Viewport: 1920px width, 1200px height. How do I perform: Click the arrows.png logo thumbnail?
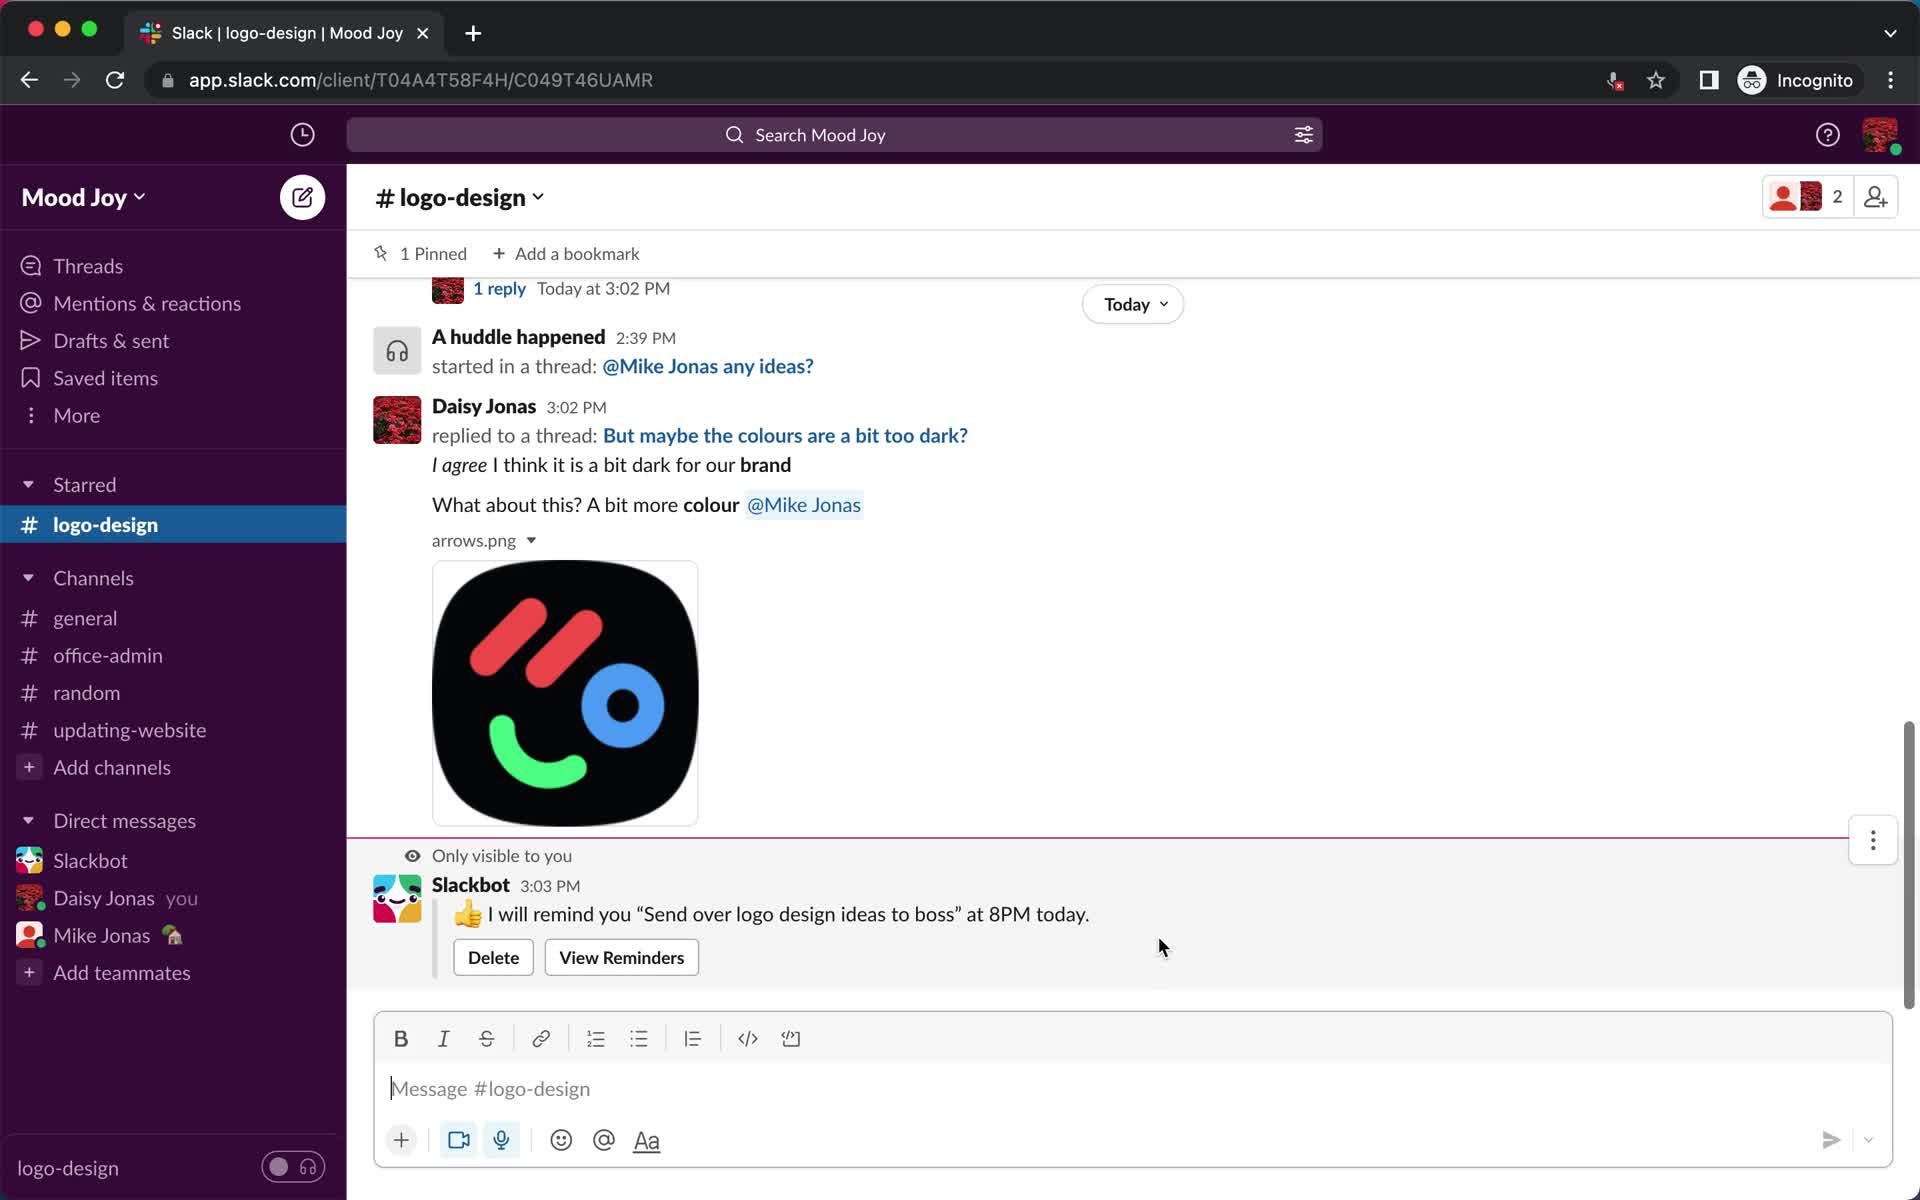click(563, 691)
